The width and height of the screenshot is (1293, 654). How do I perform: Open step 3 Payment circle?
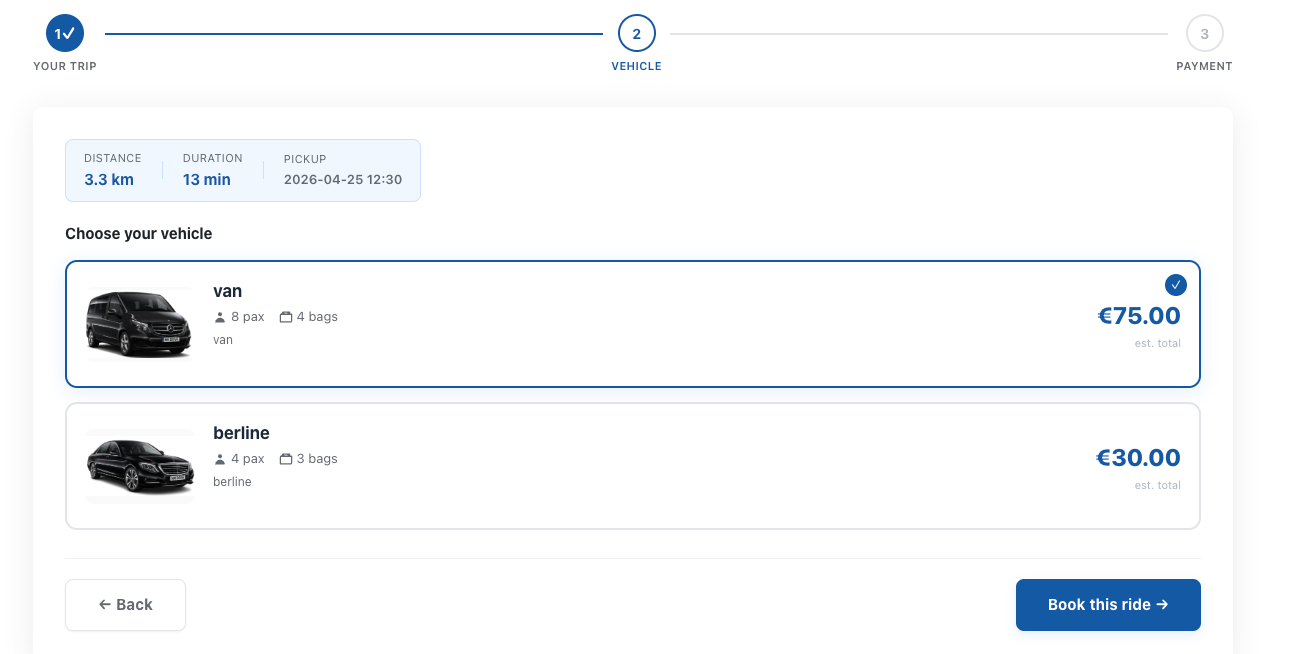[x=1205, y=33]
